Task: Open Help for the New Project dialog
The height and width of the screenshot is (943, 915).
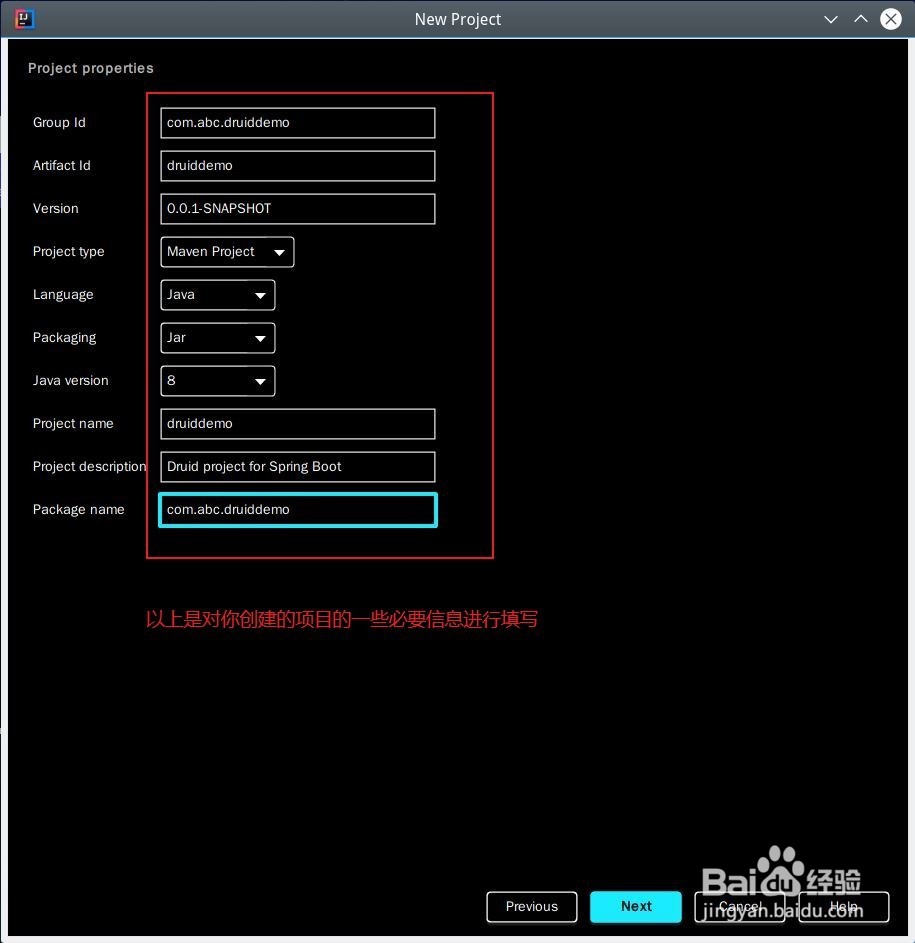Action: [x=843, y=906]
